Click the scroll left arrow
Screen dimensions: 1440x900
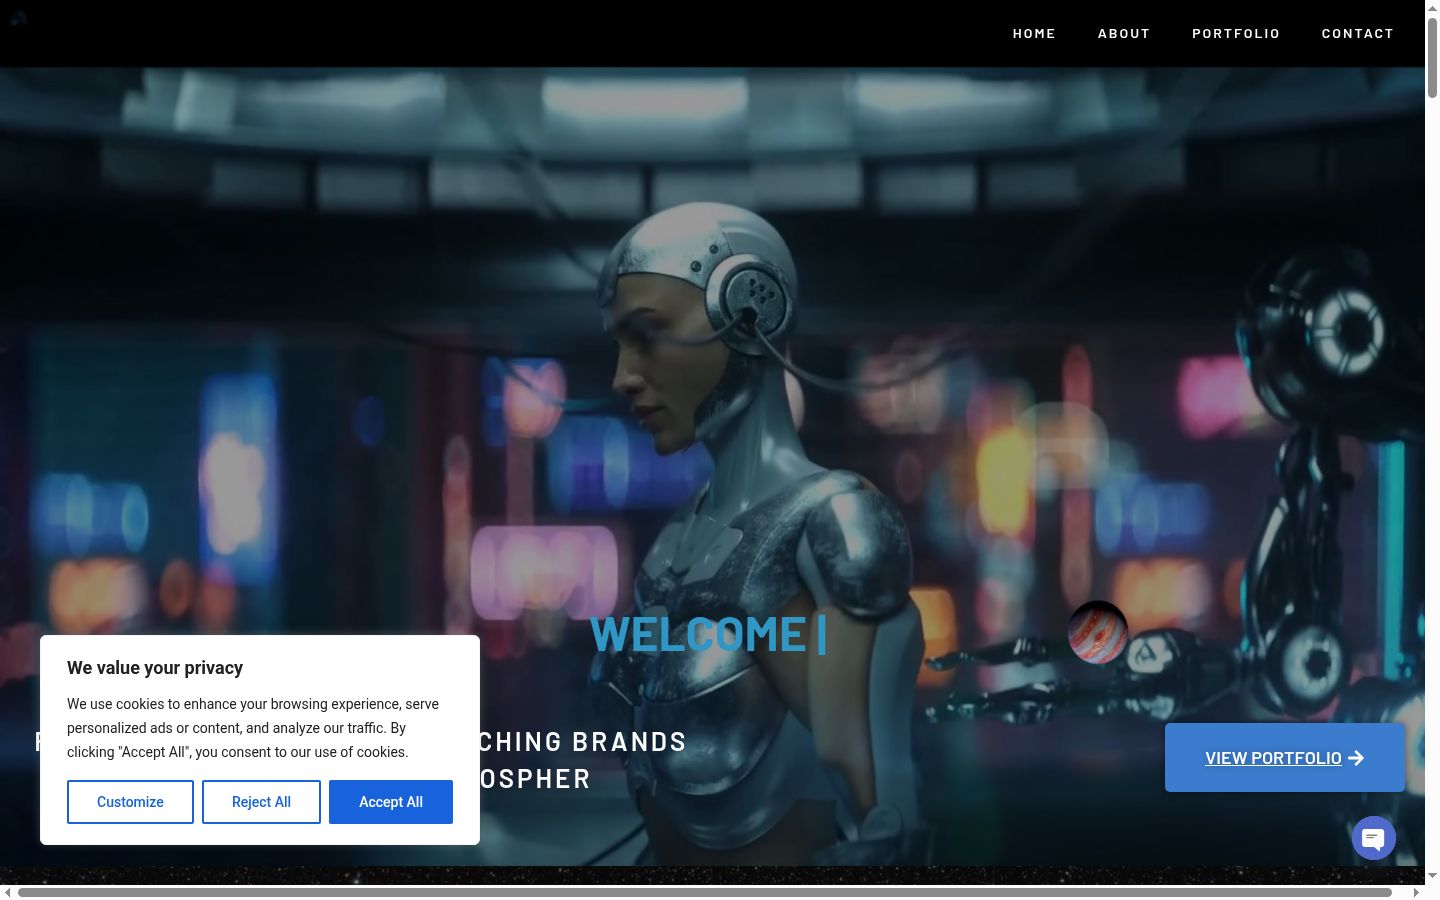click(8, 892)
